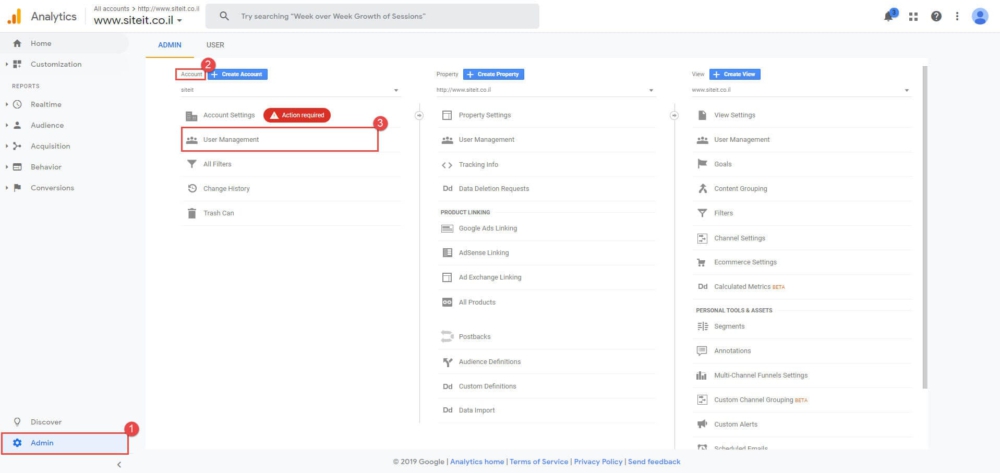
Task: Click the arrow between Account and Property columns
Action: coord(419,115)
